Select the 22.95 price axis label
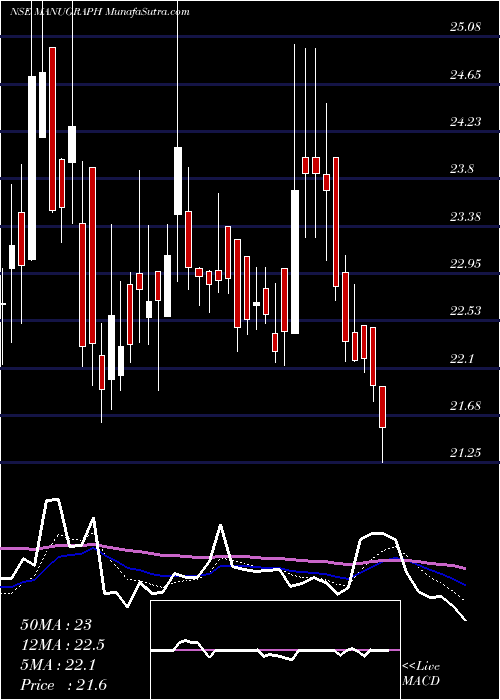Screen dimensions: 500x700 click(x=465, y=263)
